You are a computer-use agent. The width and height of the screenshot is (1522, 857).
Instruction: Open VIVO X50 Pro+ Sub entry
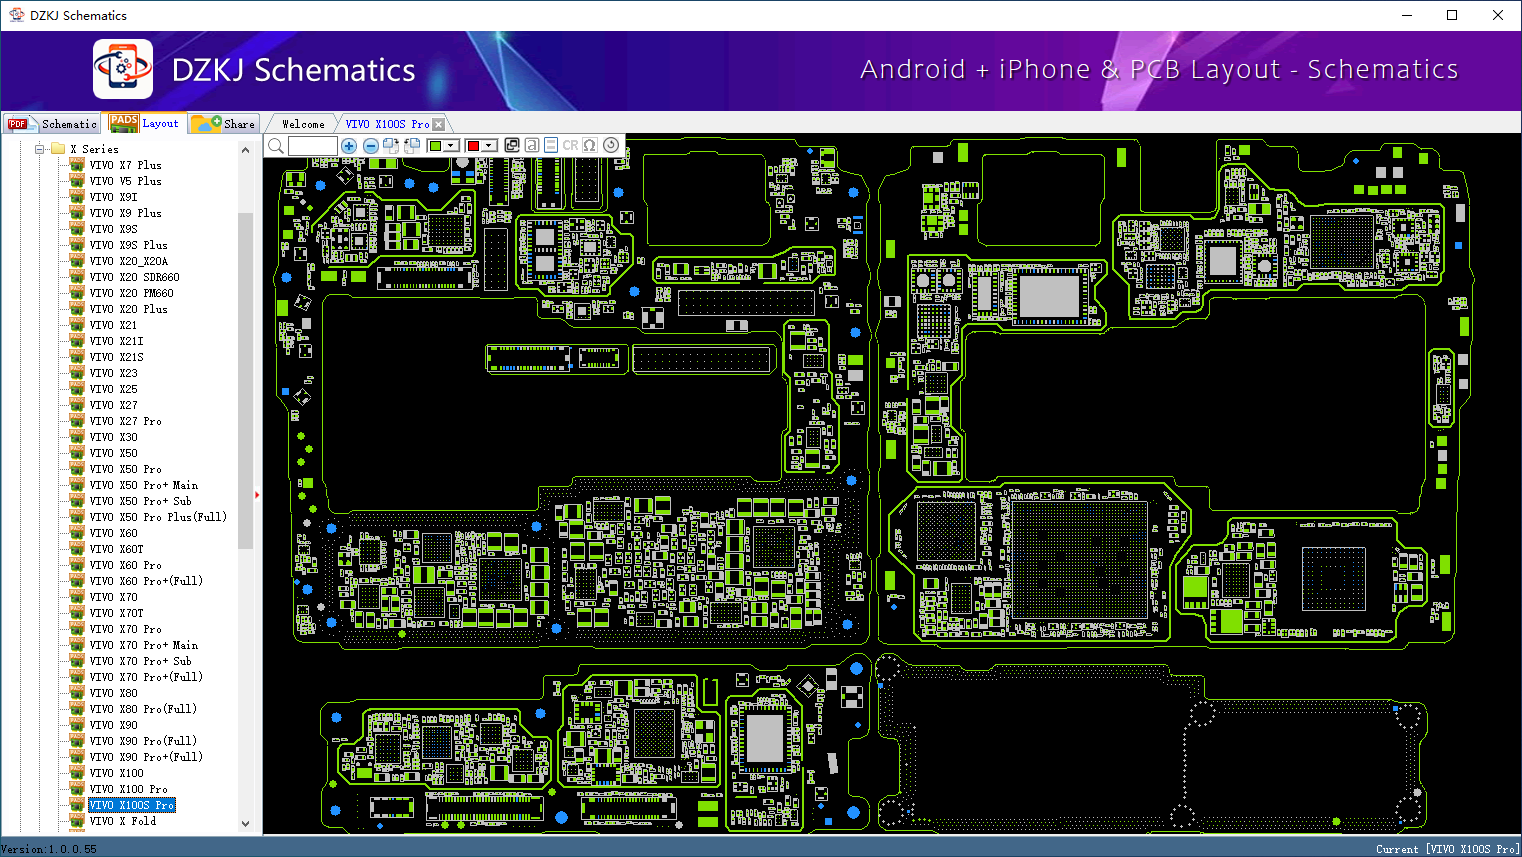click(x=140, y=501)
